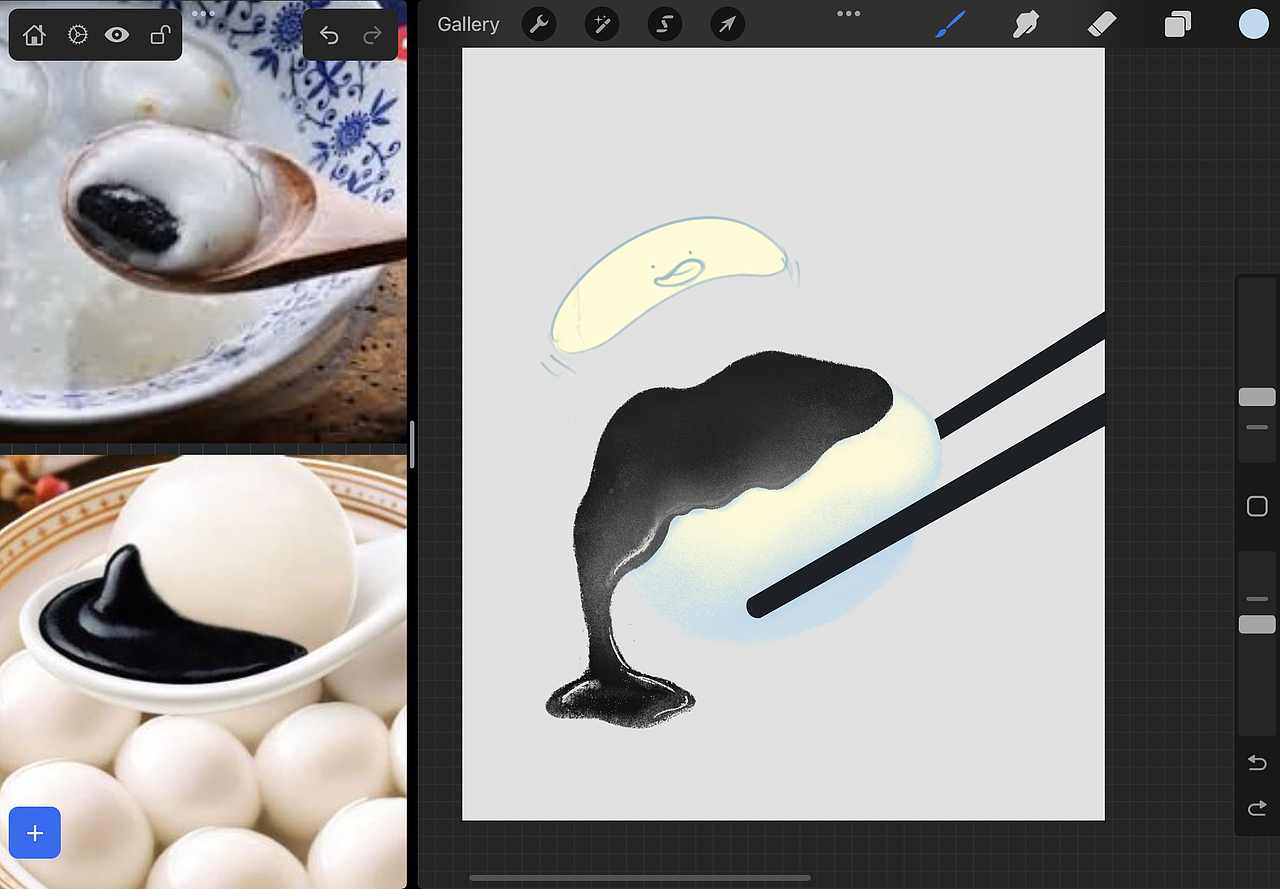The image size is (1280, 889).
Task: Toggle visibility eye in the reference app
Action: pyautogui.click(x=117, y=35)
